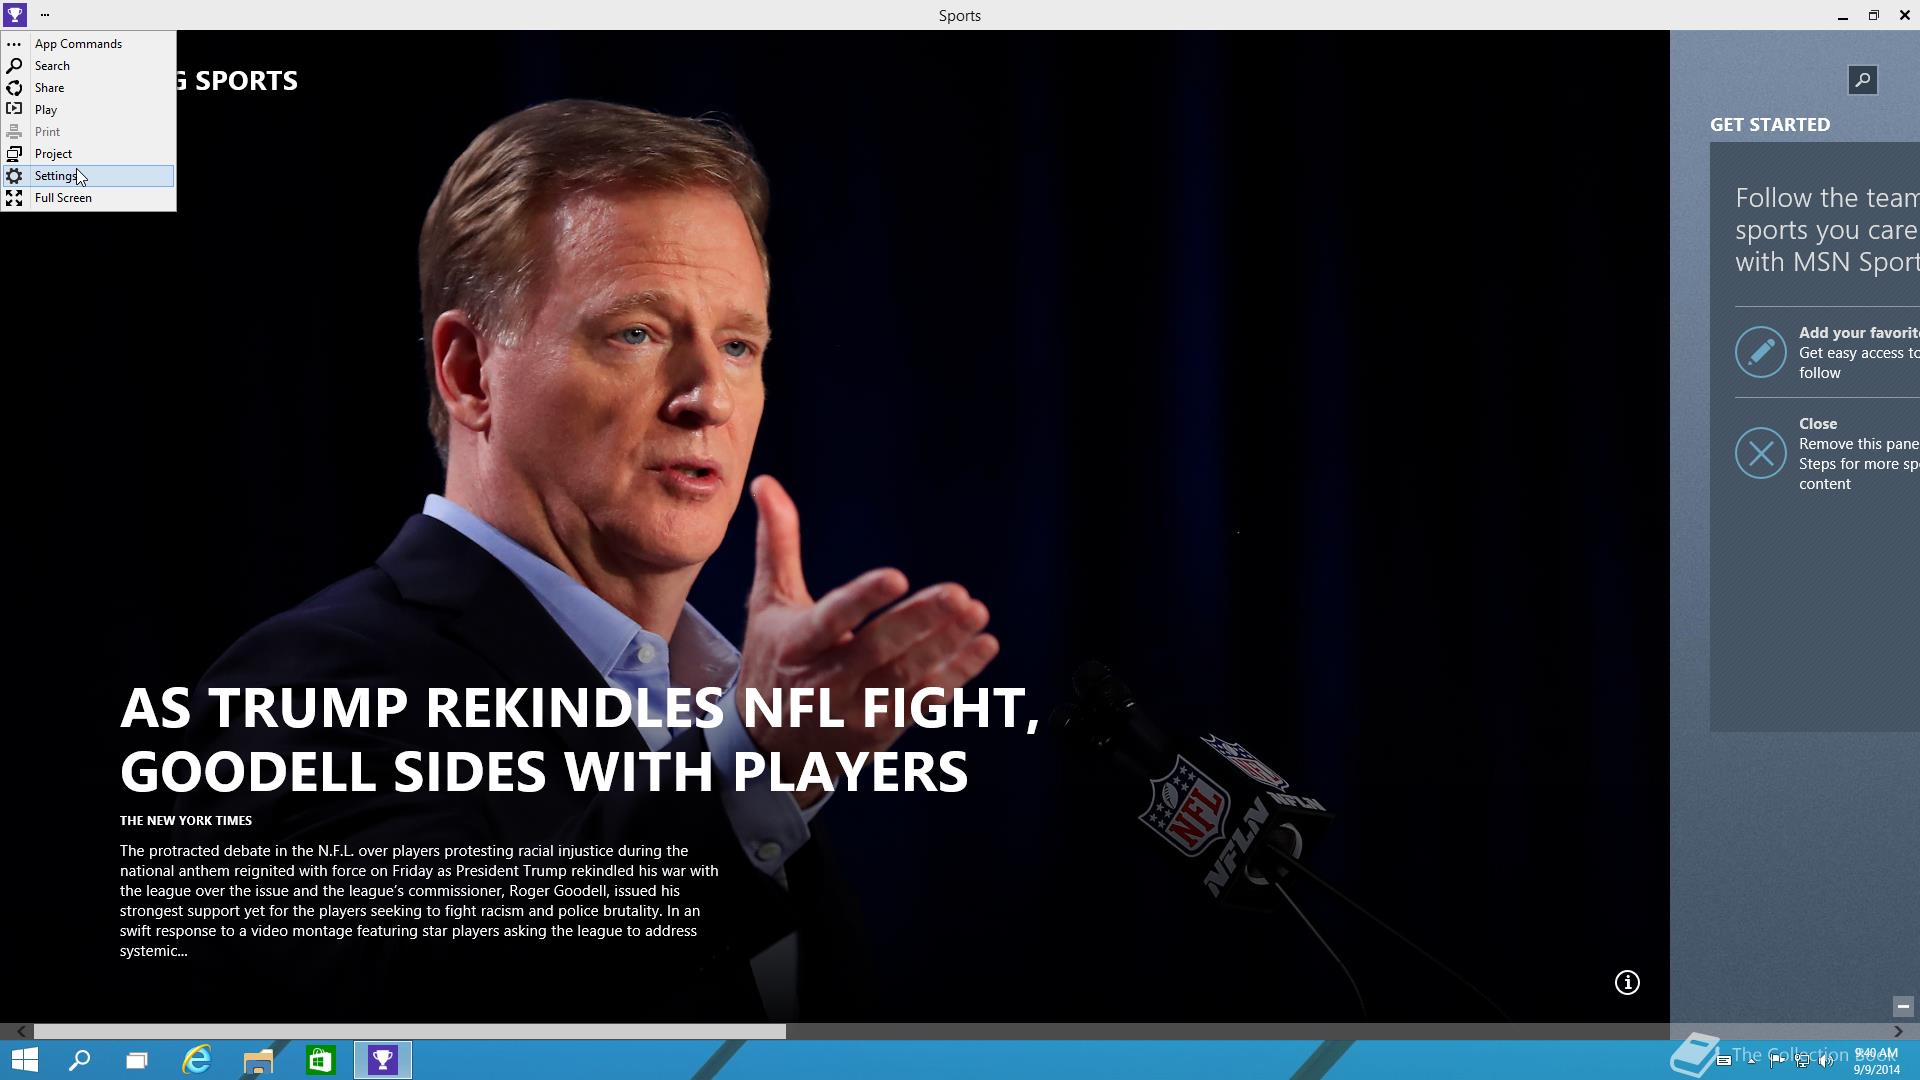Click the left arrow of the horizontal scrollbar
The height and width of the screenshot is (1080, 1920).
pyautogui.click(x=21, y=1031)
